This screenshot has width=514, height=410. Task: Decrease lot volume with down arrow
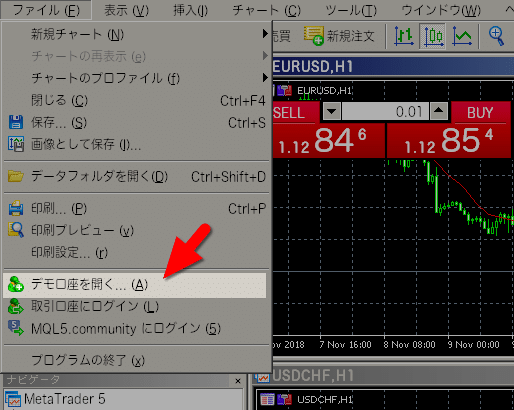[x=332, y=111]
